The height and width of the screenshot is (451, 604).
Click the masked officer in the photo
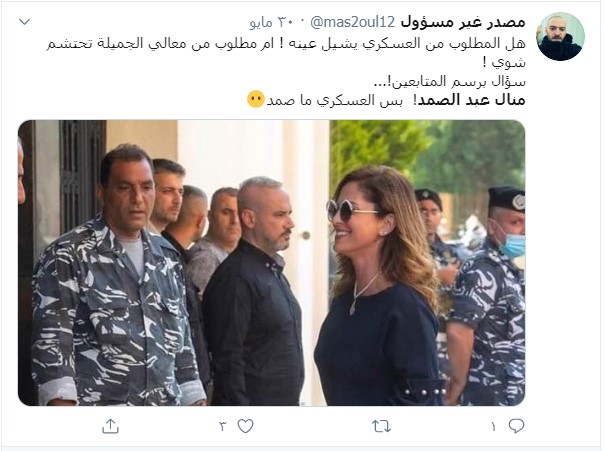[x=491, y=297]
